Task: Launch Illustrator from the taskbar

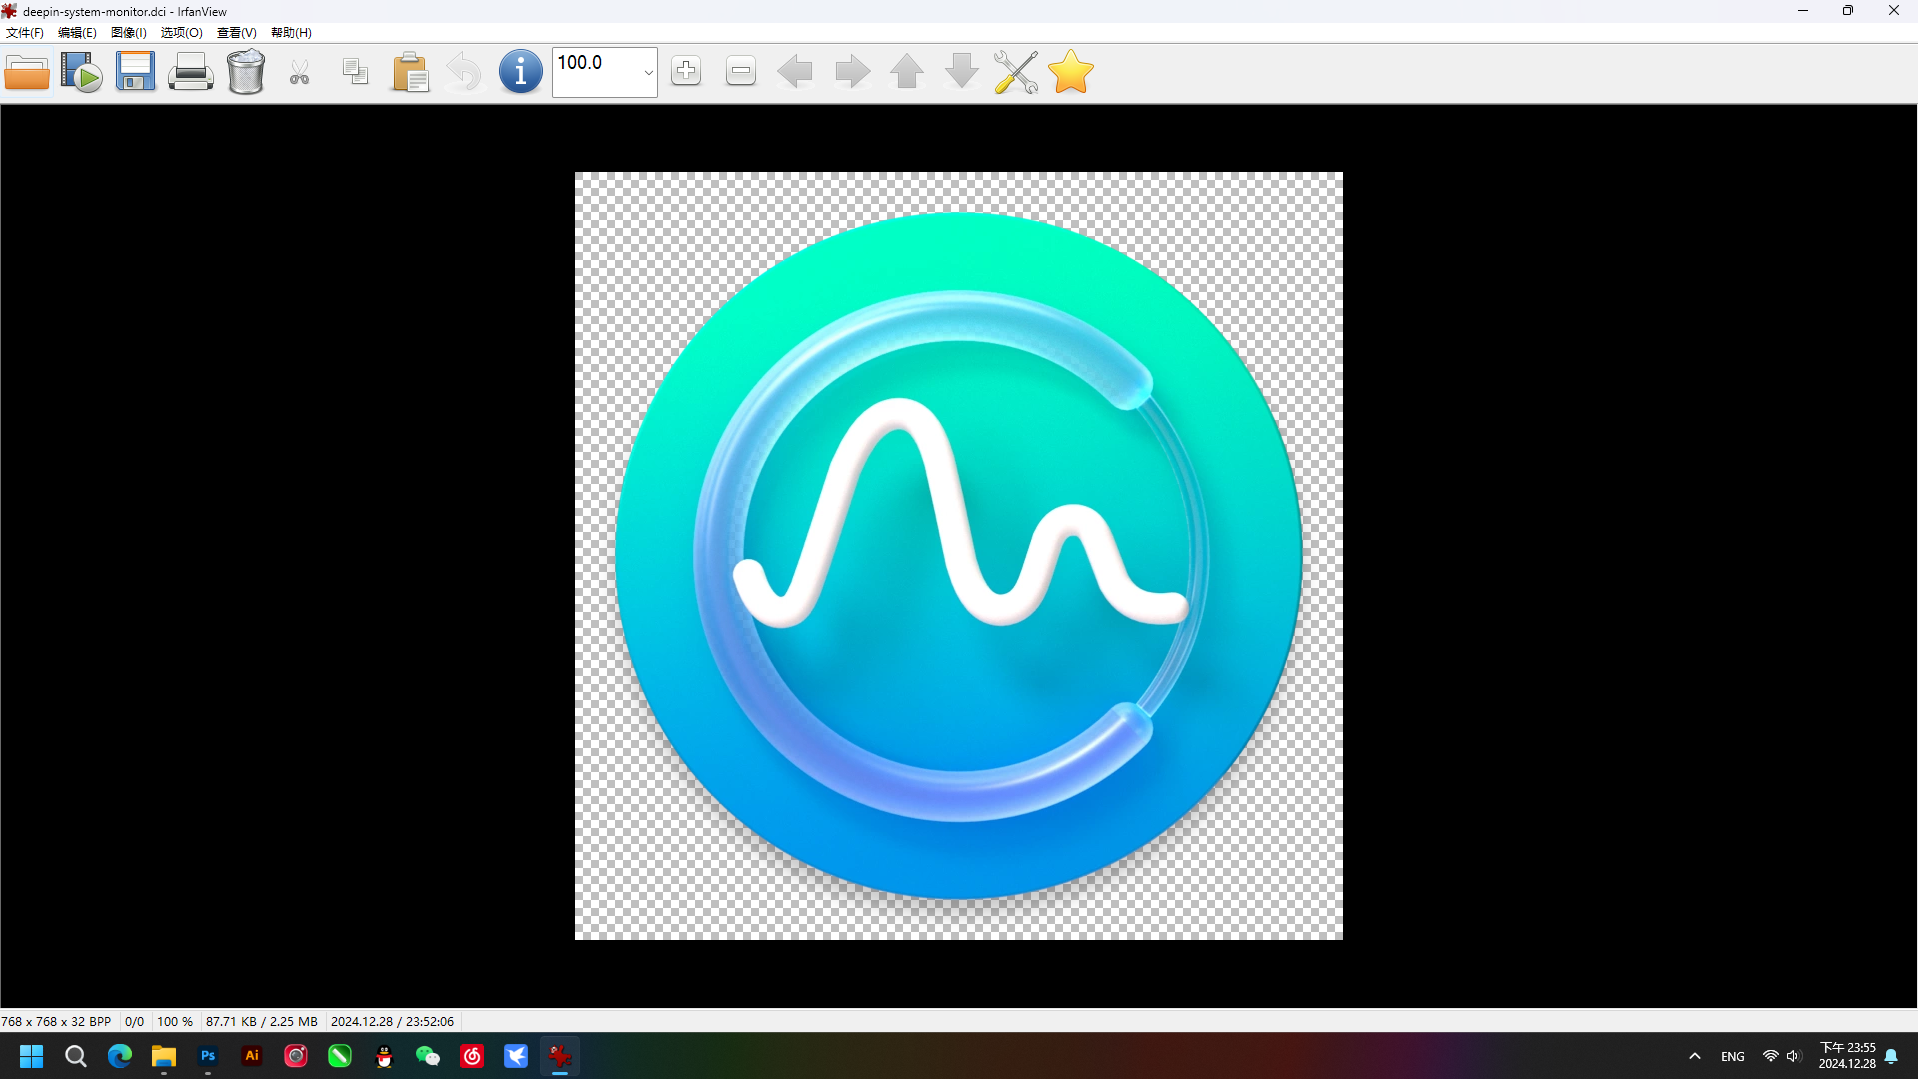Action: coord(252,1056)
